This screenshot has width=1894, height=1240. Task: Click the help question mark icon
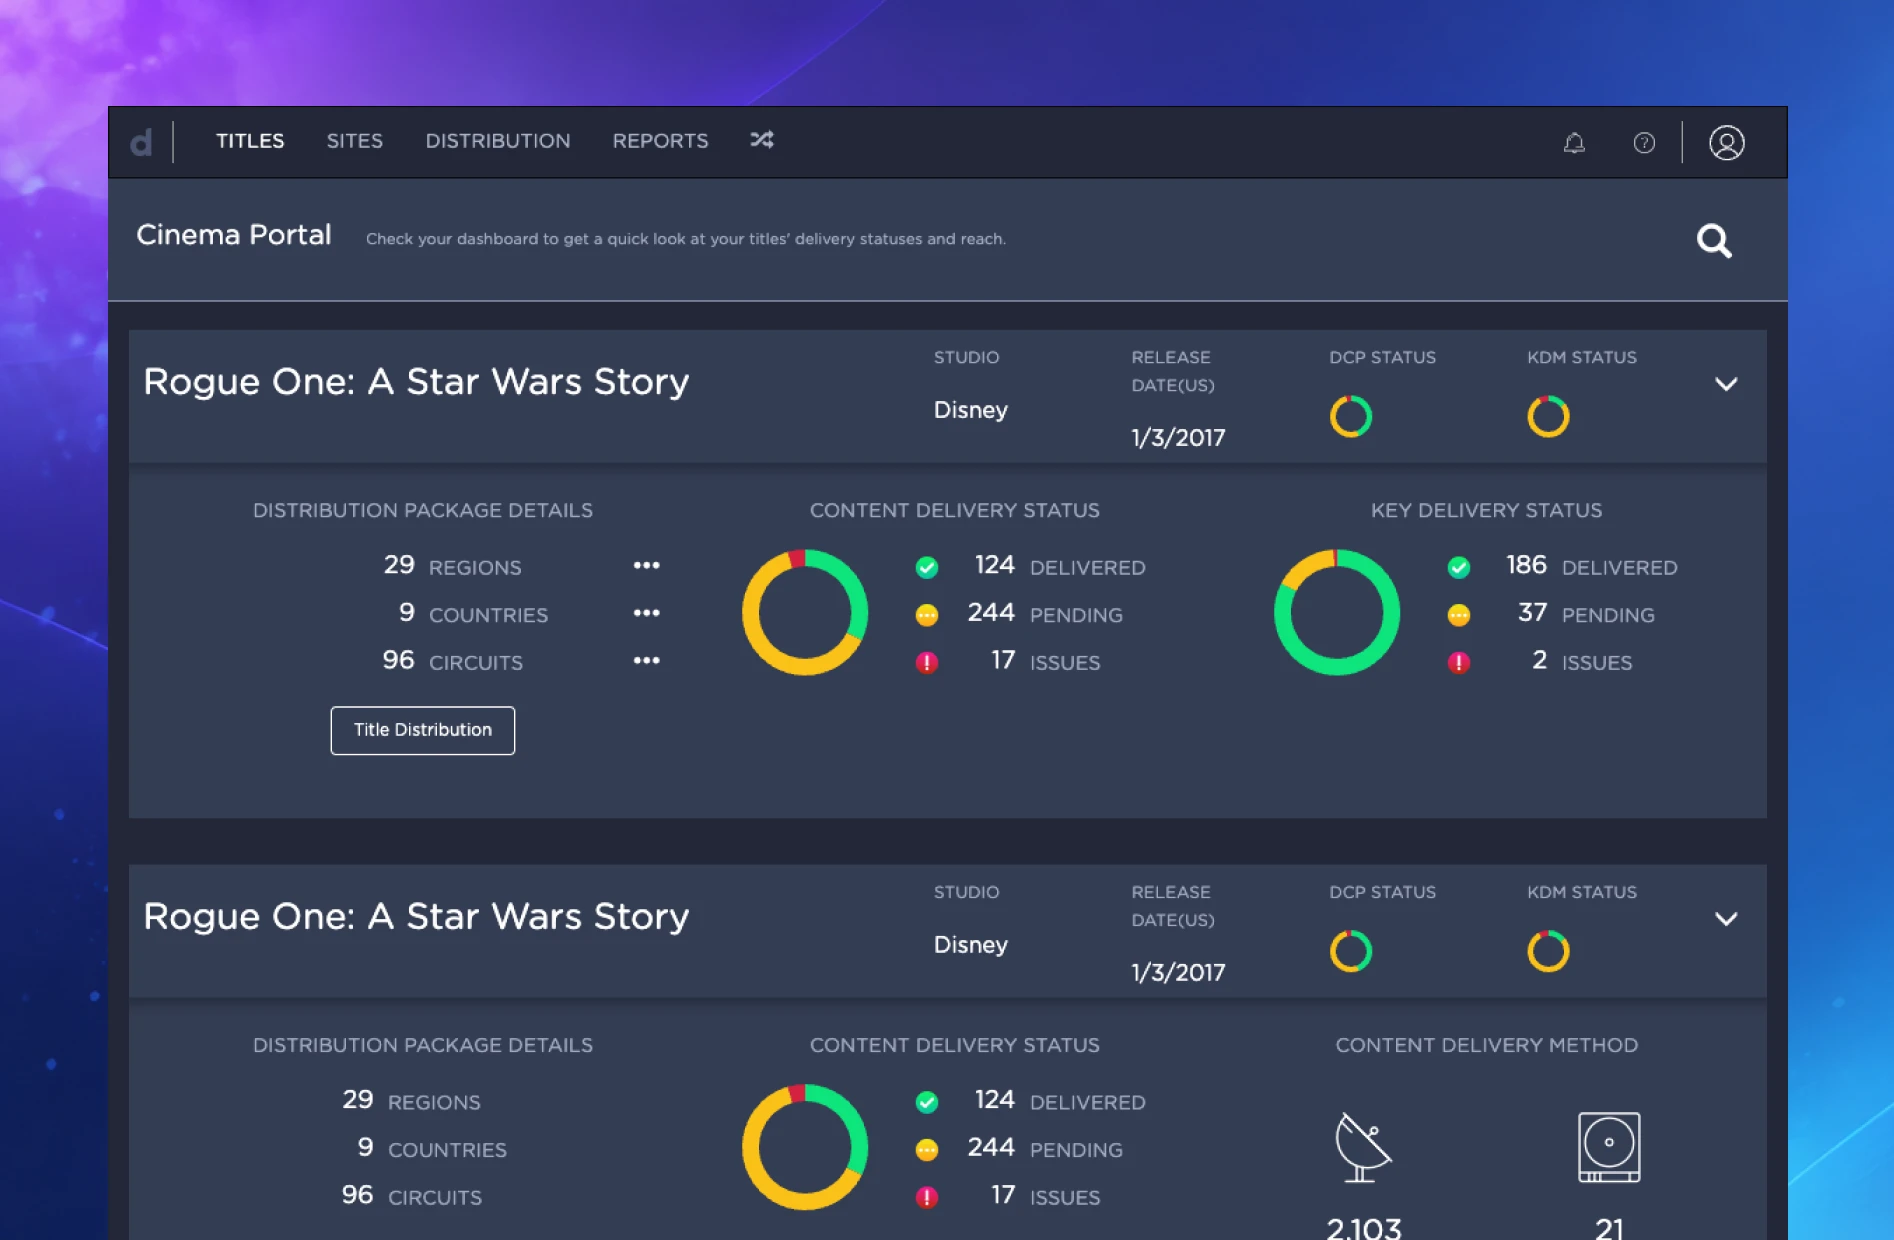tap(1644, 143)
